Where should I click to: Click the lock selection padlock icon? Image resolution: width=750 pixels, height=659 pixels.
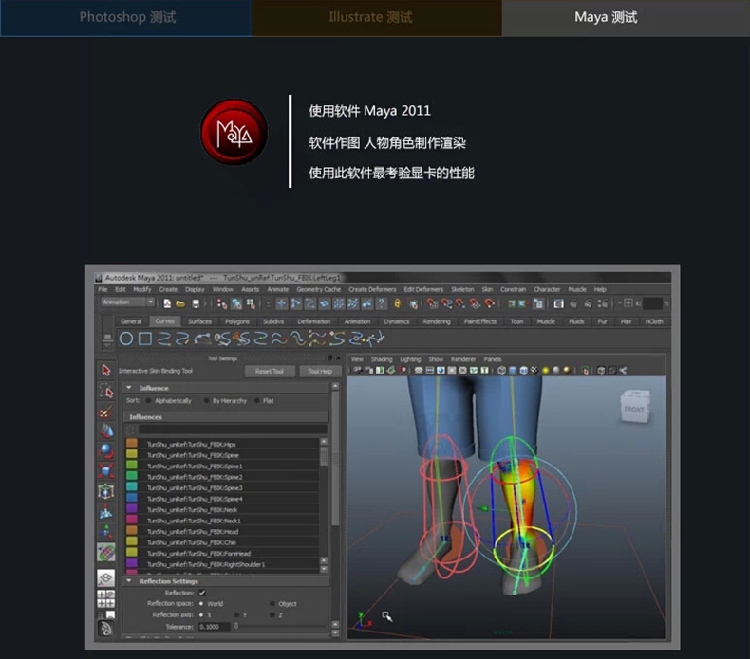[x=397, y=303]
